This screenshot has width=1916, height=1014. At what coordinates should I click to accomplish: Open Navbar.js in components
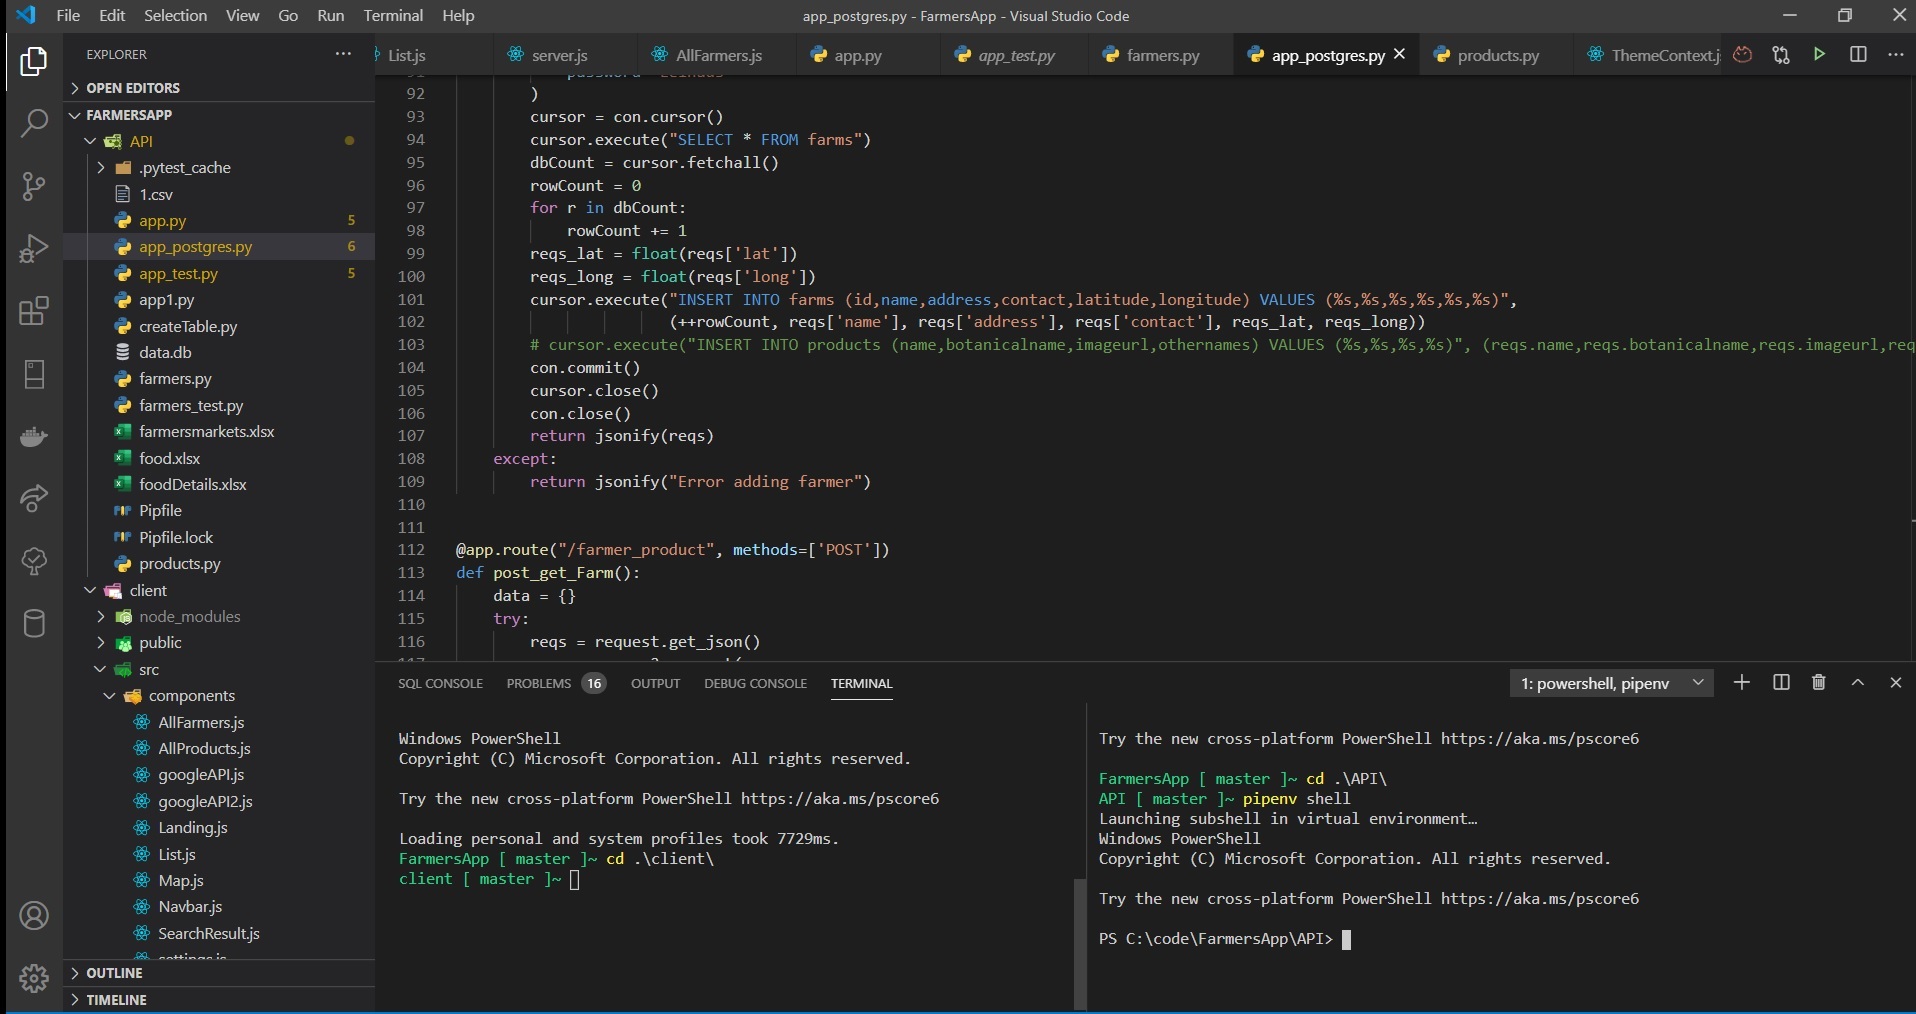pyautogui.click(x=219, y=907)
